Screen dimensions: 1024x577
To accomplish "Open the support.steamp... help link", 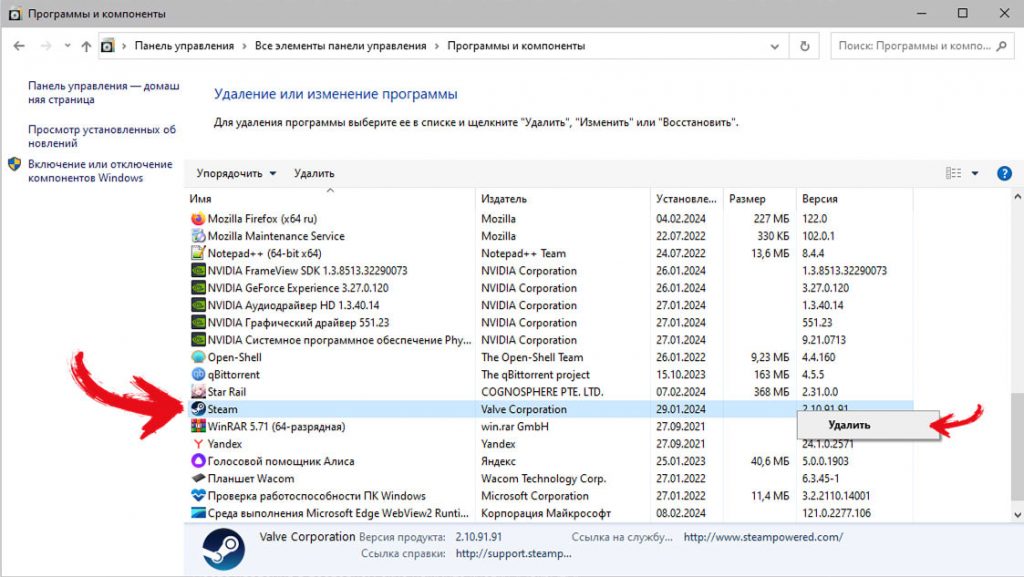I will [513, 554].
